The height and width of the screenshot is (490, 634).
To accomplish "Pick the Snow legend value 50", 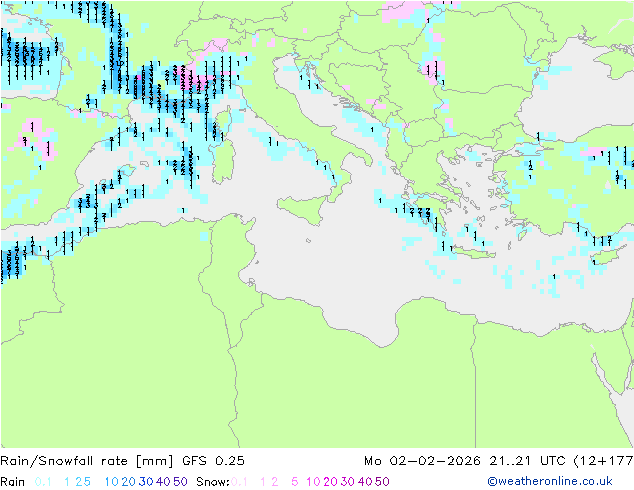I will [383, 482].
